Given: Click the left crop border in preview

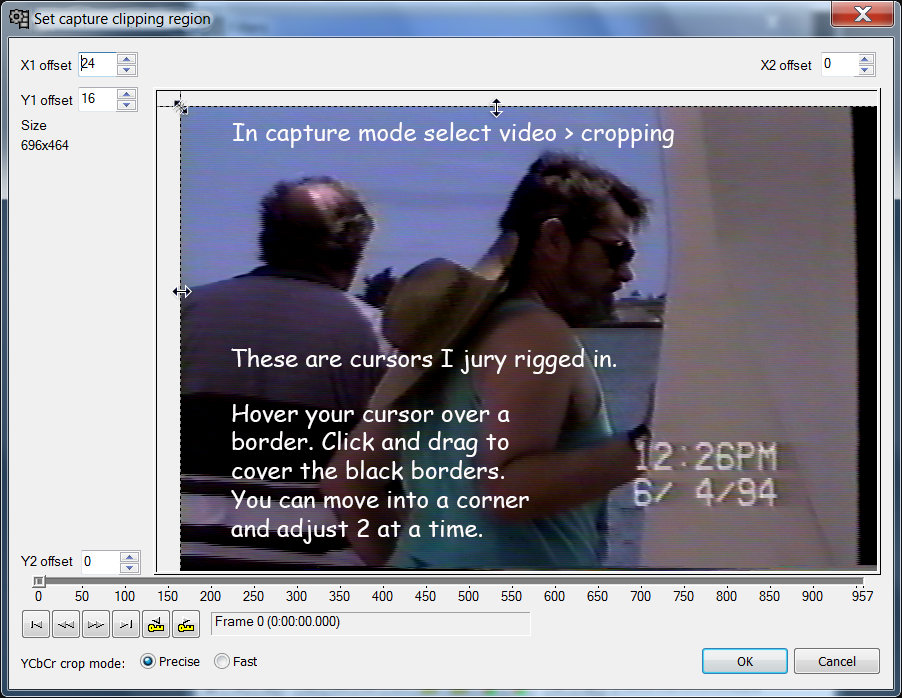Looking at the screenshot, I should click(x=181, y=292).
